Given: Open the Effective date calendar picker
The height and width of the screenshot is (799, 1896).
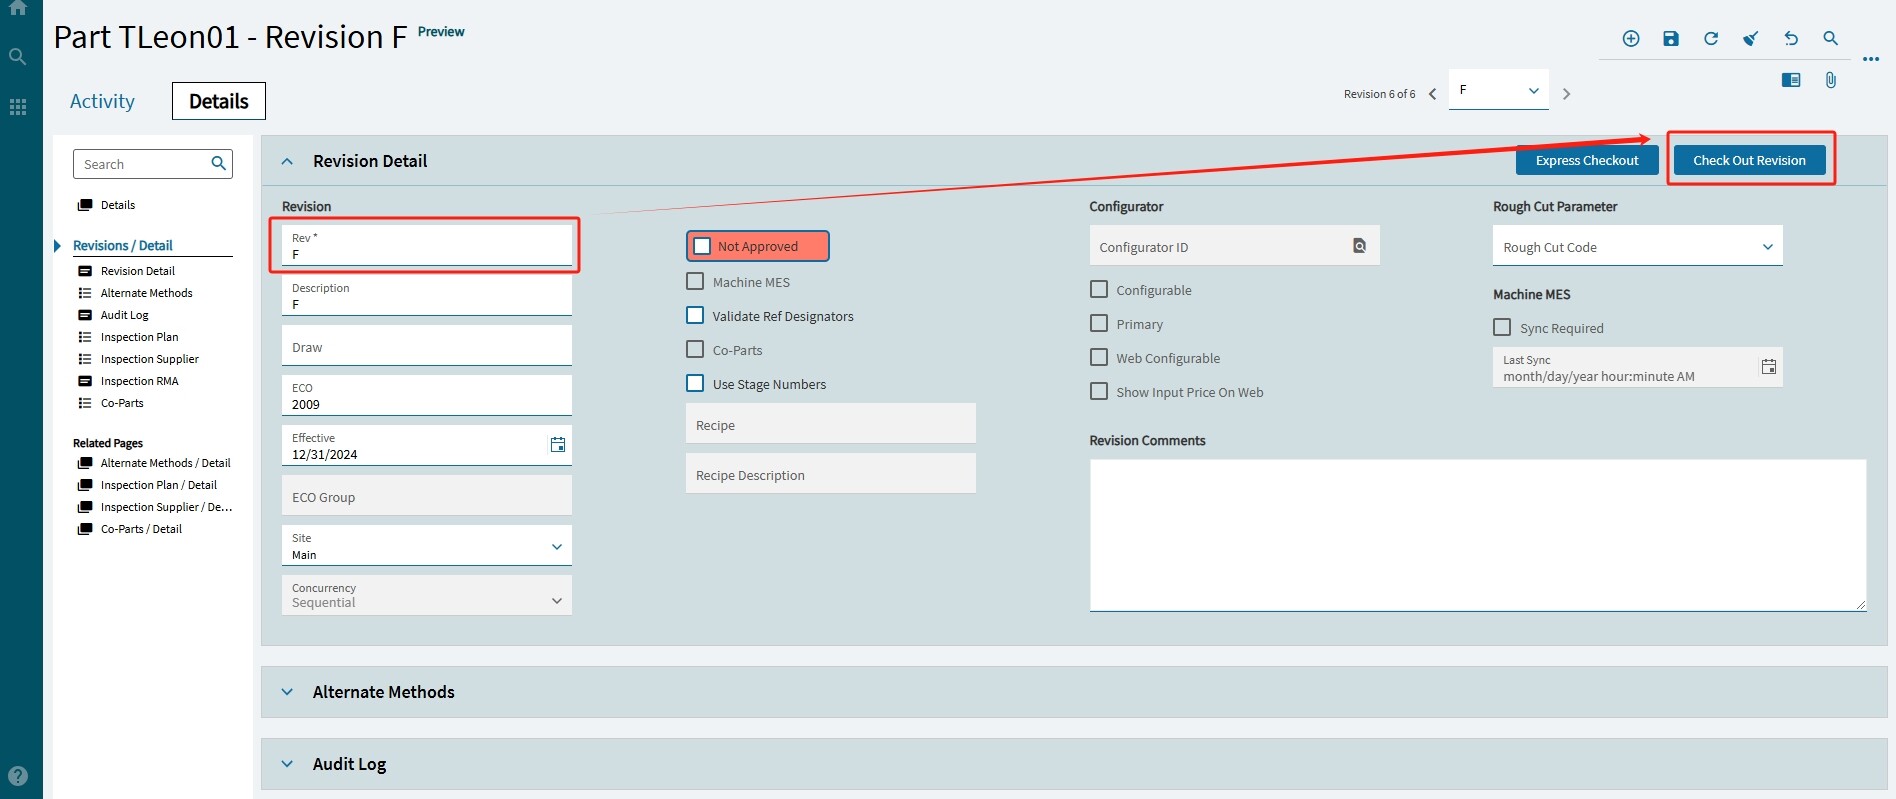Looking at the screenshot, I should point(558,444).
